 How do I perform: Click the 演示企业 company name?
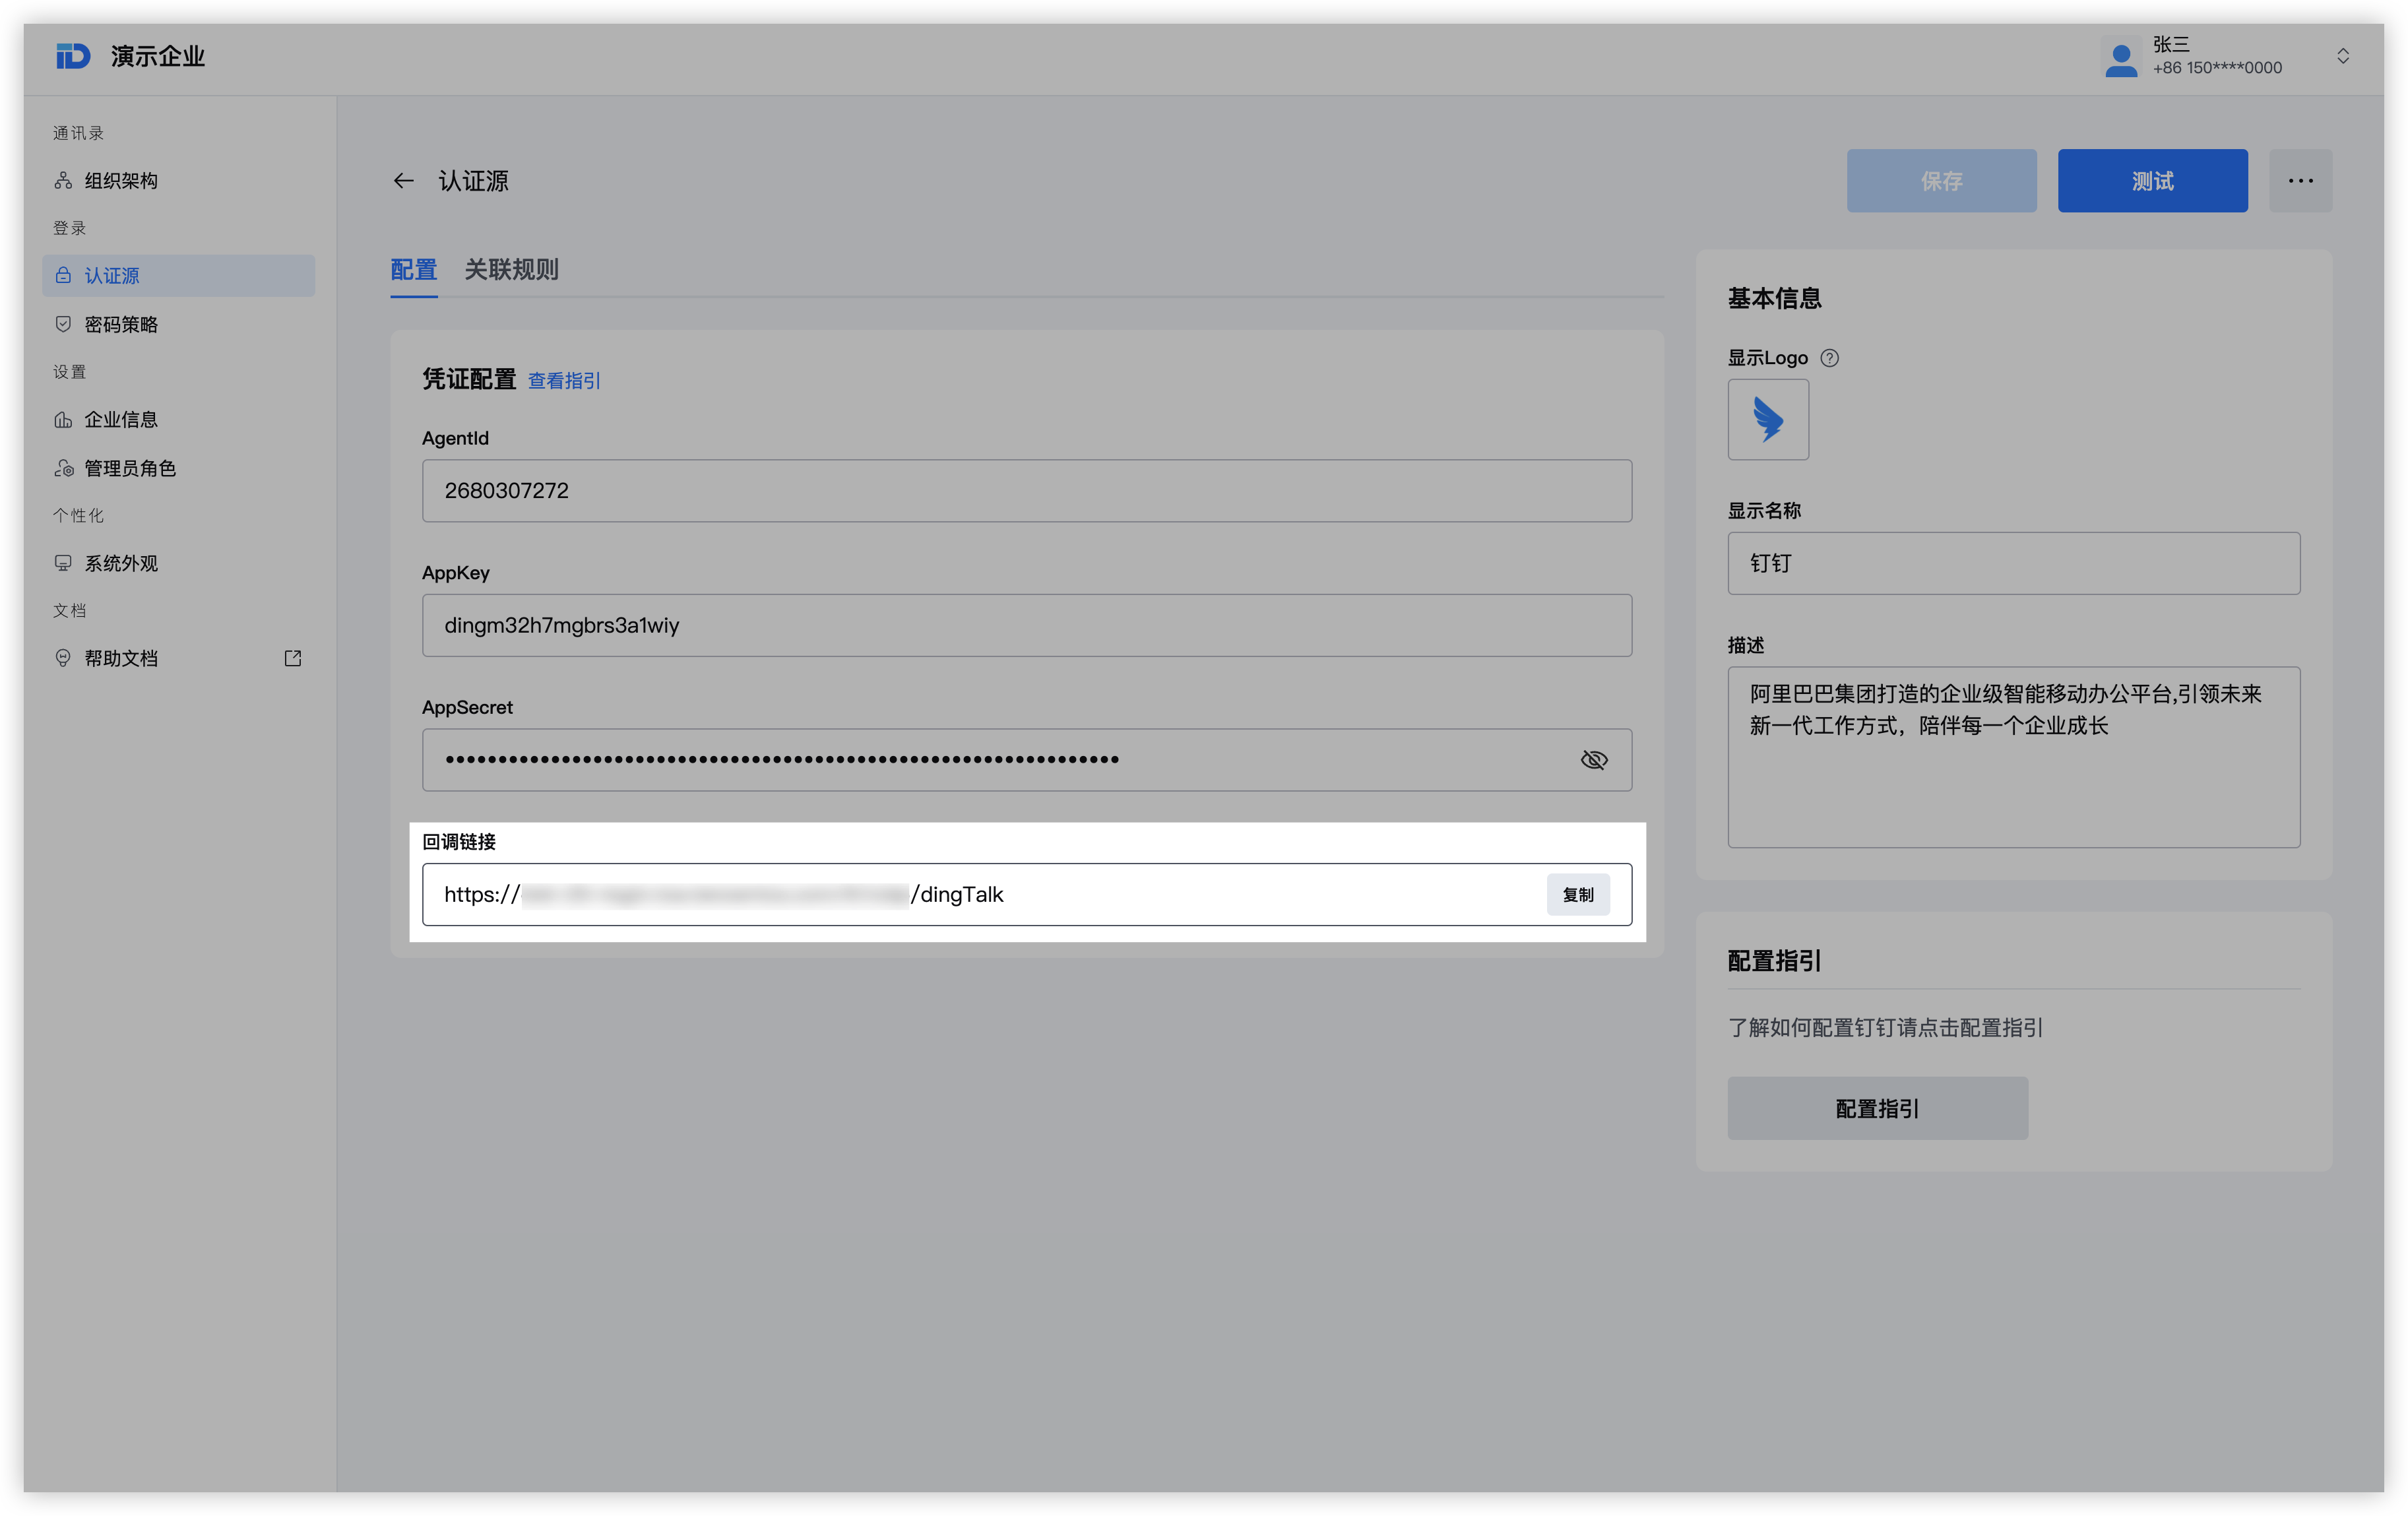(x=158, y=56)
